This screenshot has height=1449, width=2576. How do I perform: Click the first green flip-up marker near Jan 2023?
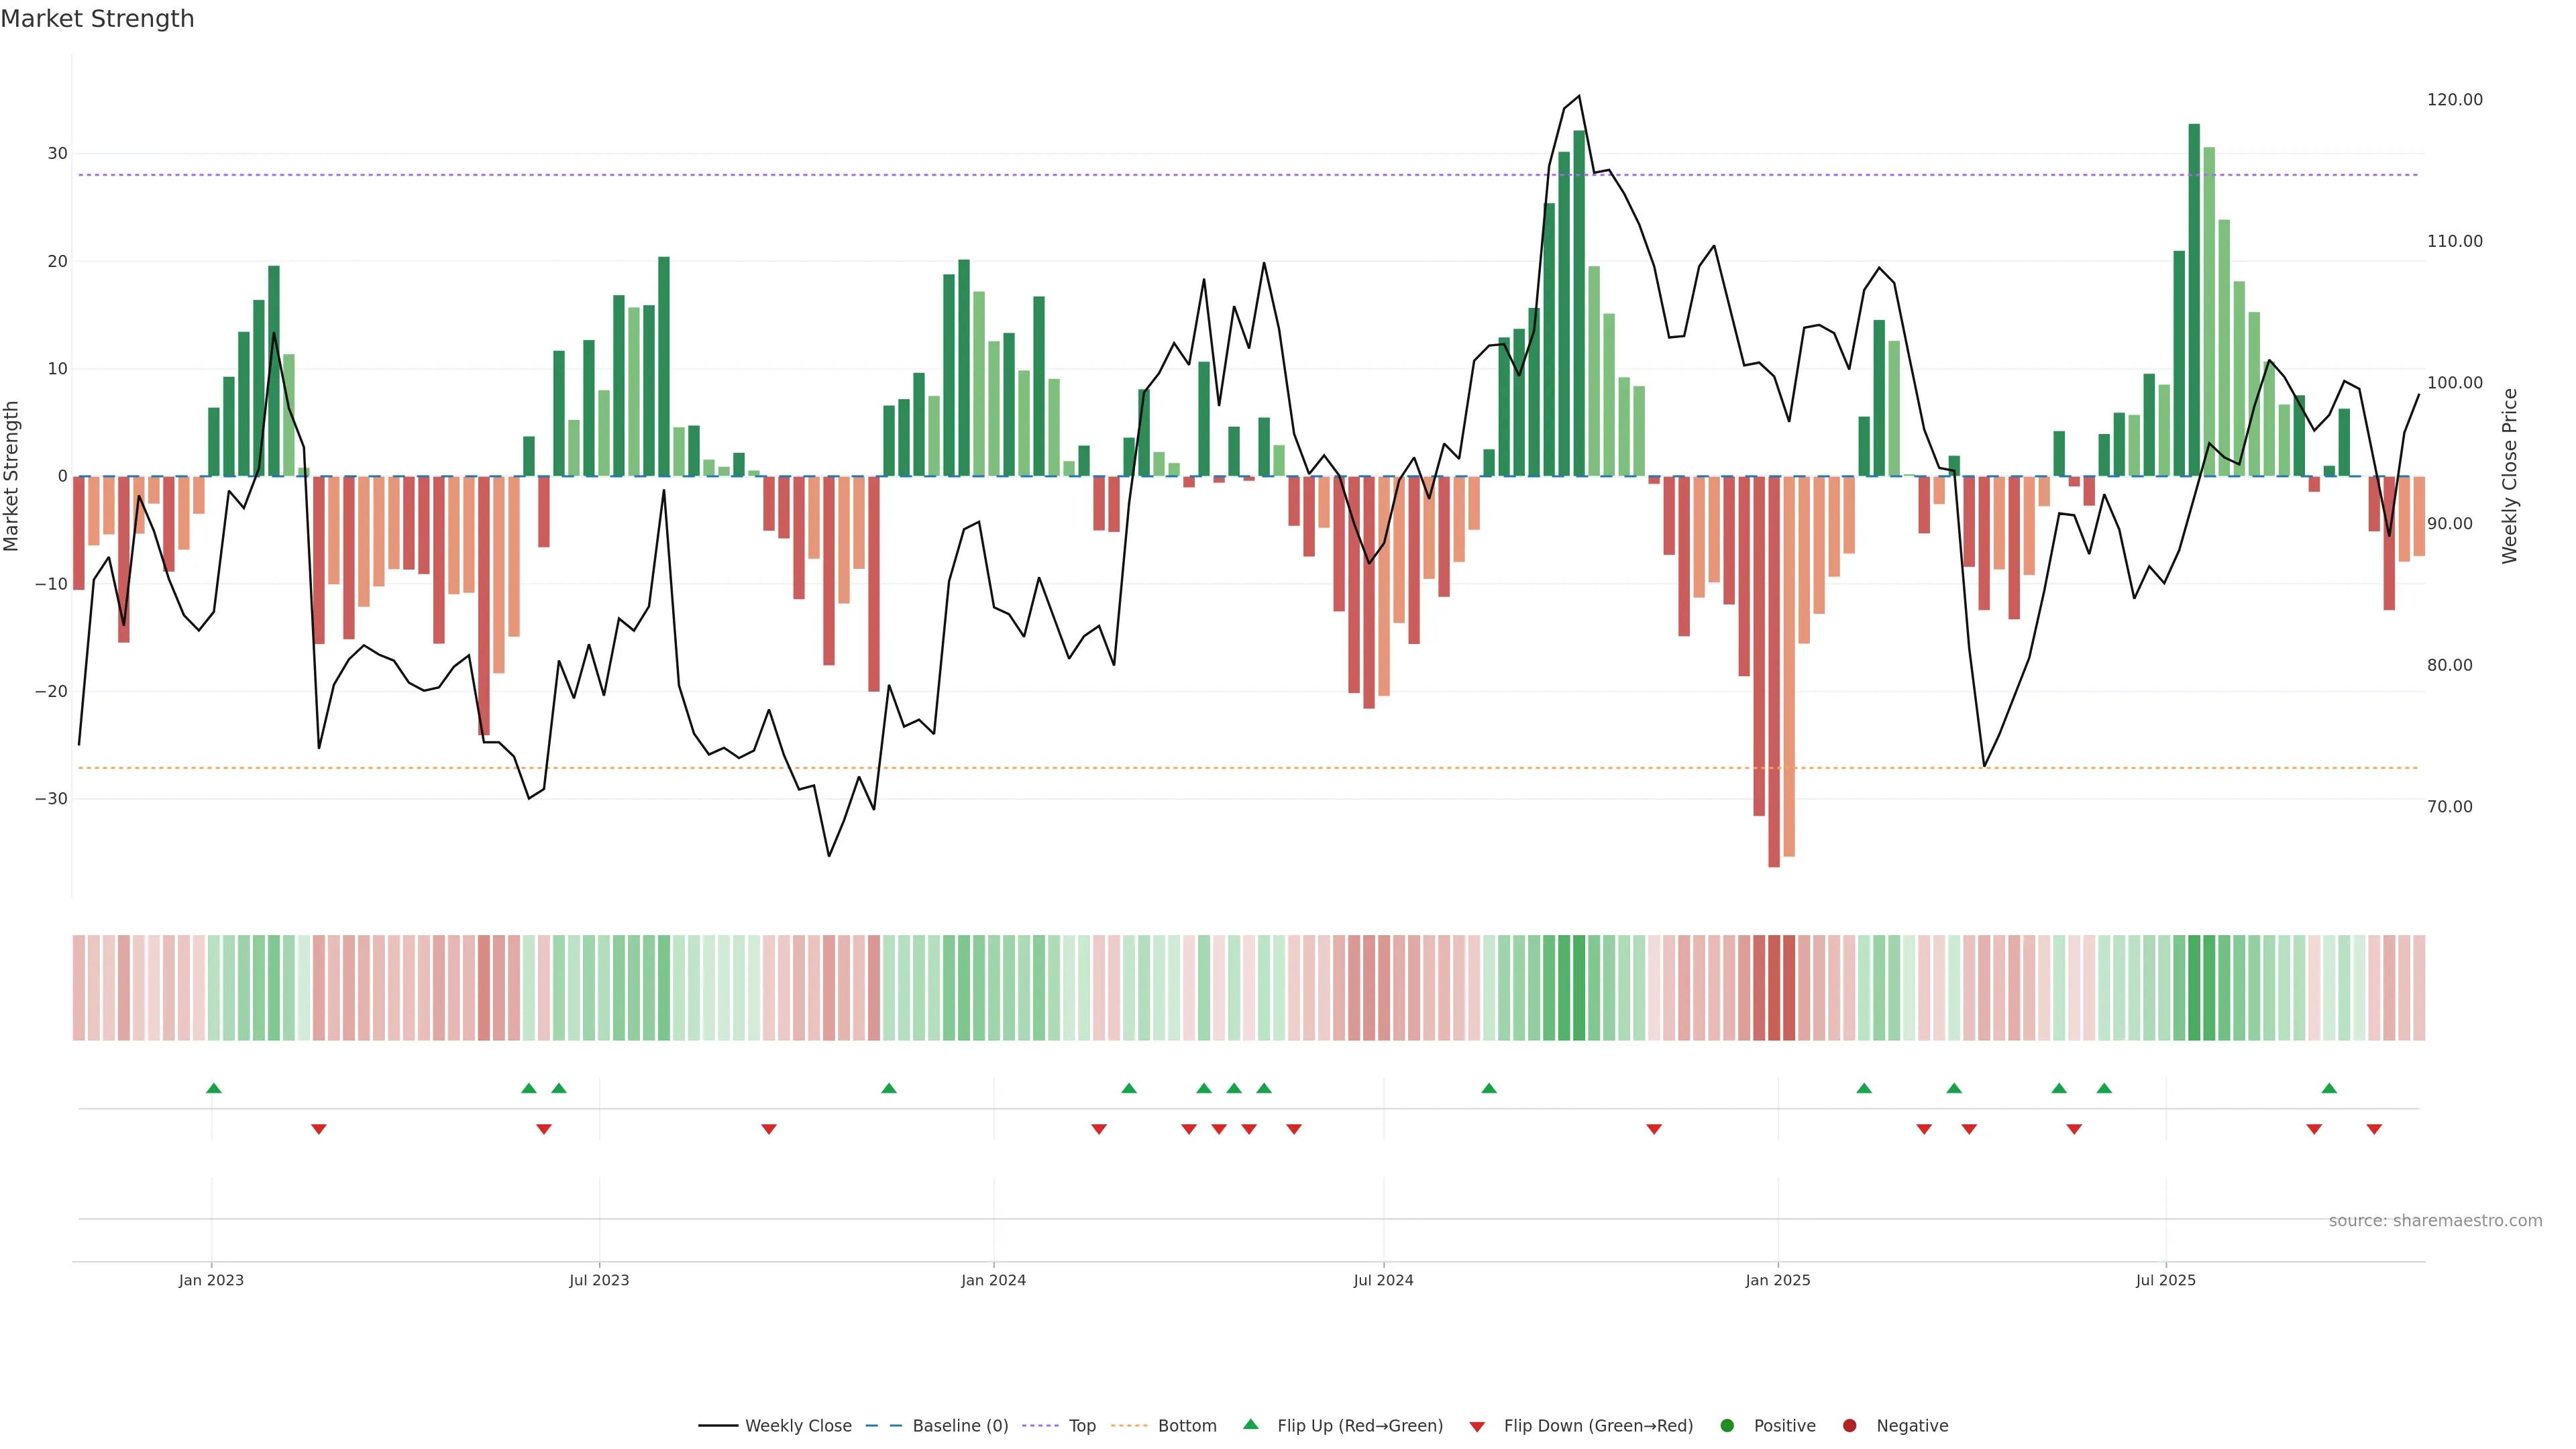point(213,1088)
